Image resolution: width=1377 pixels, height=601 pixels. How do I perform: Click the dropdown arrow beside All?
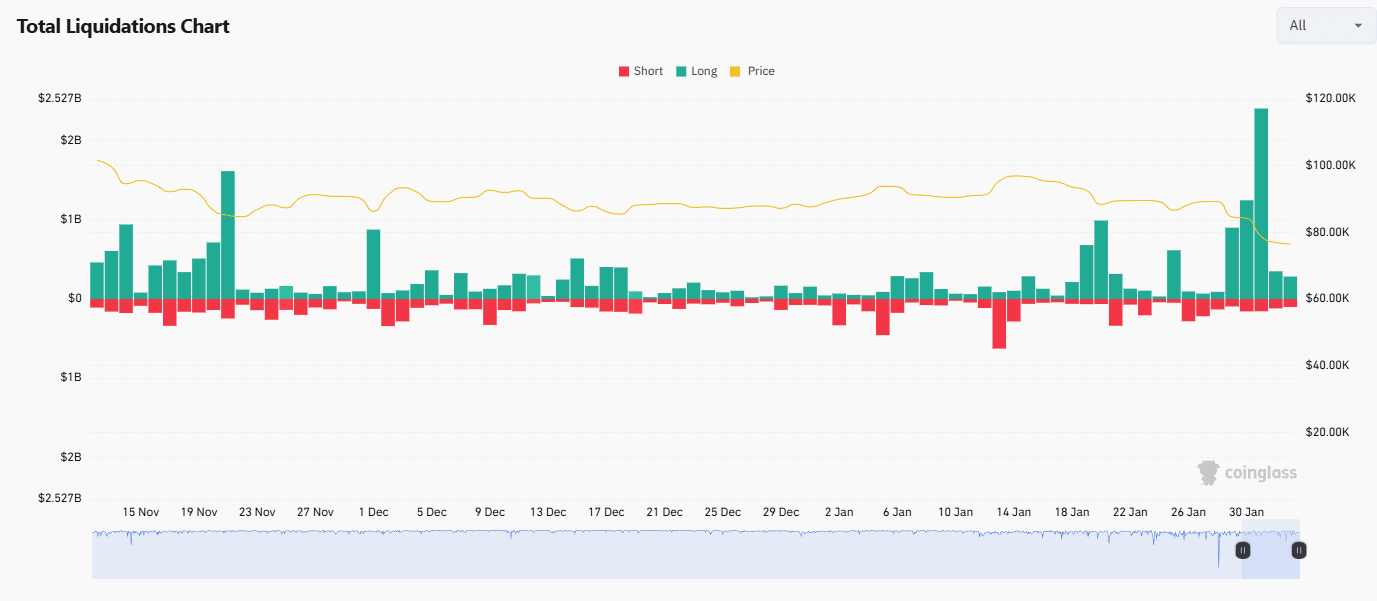pos(1358,26)
